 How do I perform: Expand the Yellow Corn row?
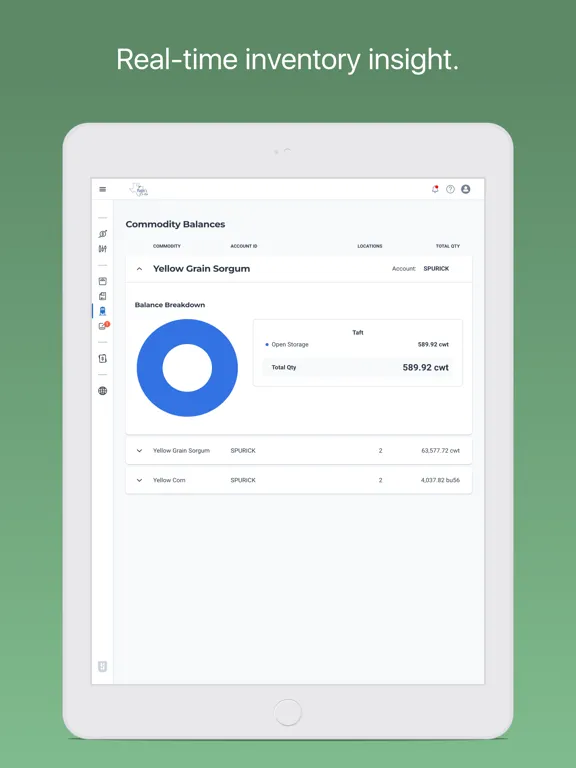pyautogui.click(x=139, y=480)
